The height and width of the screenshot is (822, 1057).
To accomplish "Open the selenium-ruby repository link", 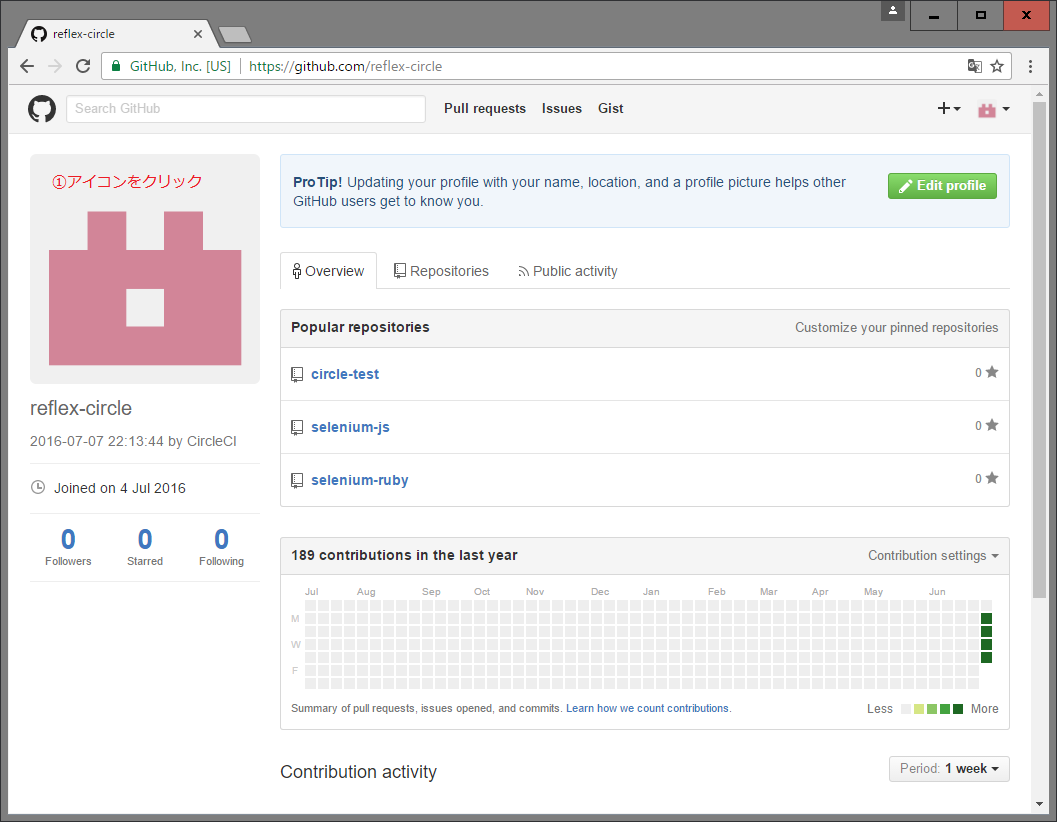I will [360, 480].
